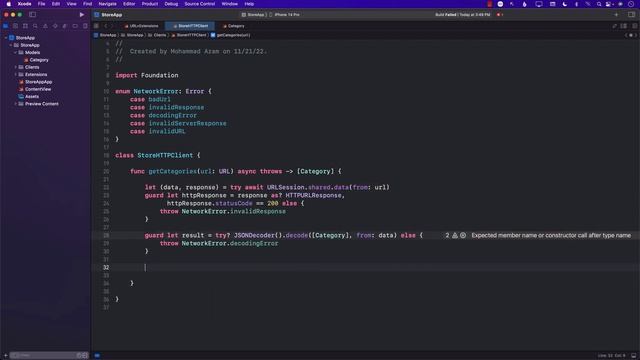Toggle the navigator sidebar visibility
The height and width of the screenshot is (360, 640).
point(32,15)
